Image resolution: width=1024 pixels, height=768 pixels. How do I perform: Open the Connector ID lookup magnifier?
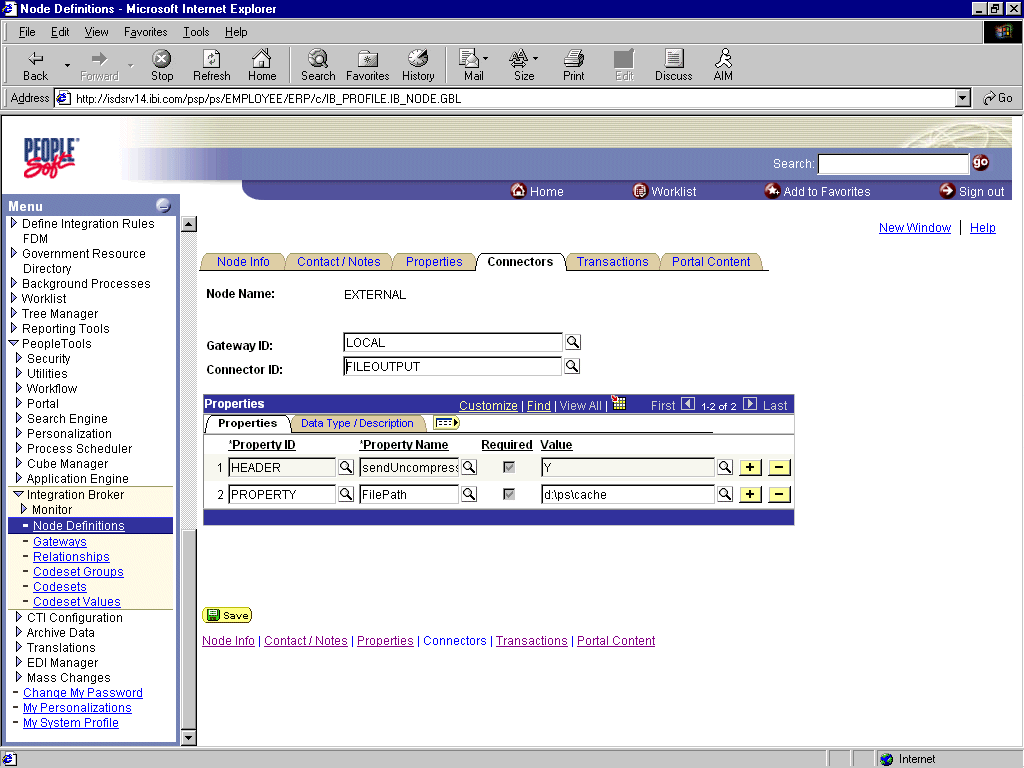pos(571,365)
